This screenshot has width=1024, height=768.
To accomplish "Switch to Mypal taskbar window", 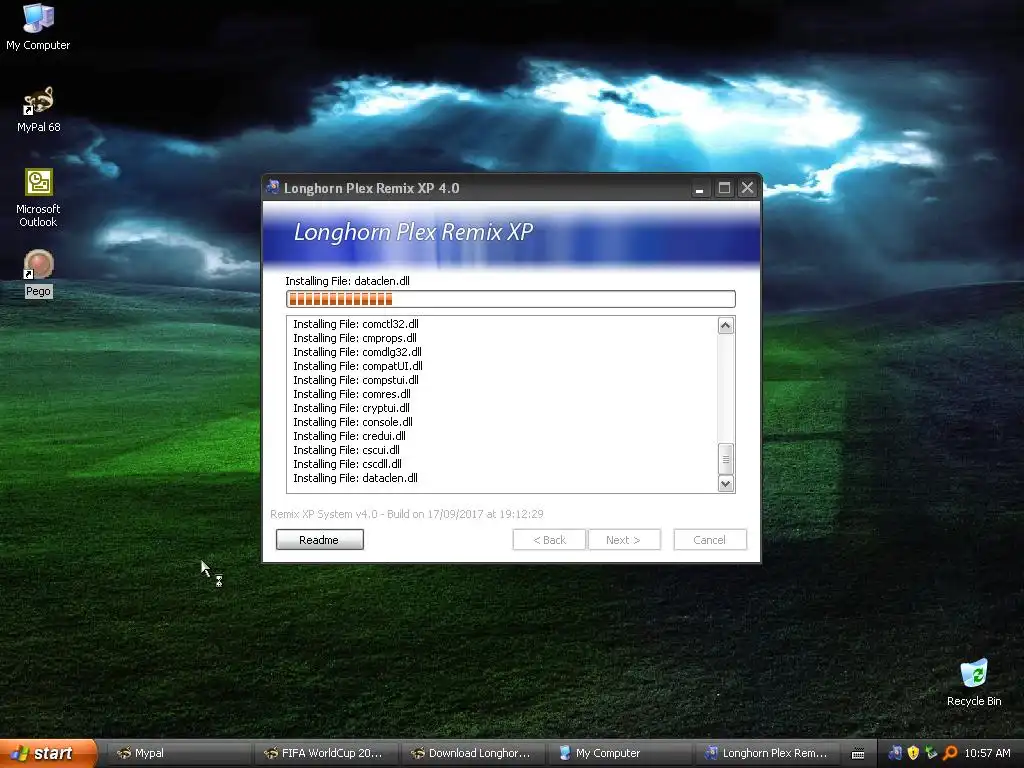I will point(177,753).
